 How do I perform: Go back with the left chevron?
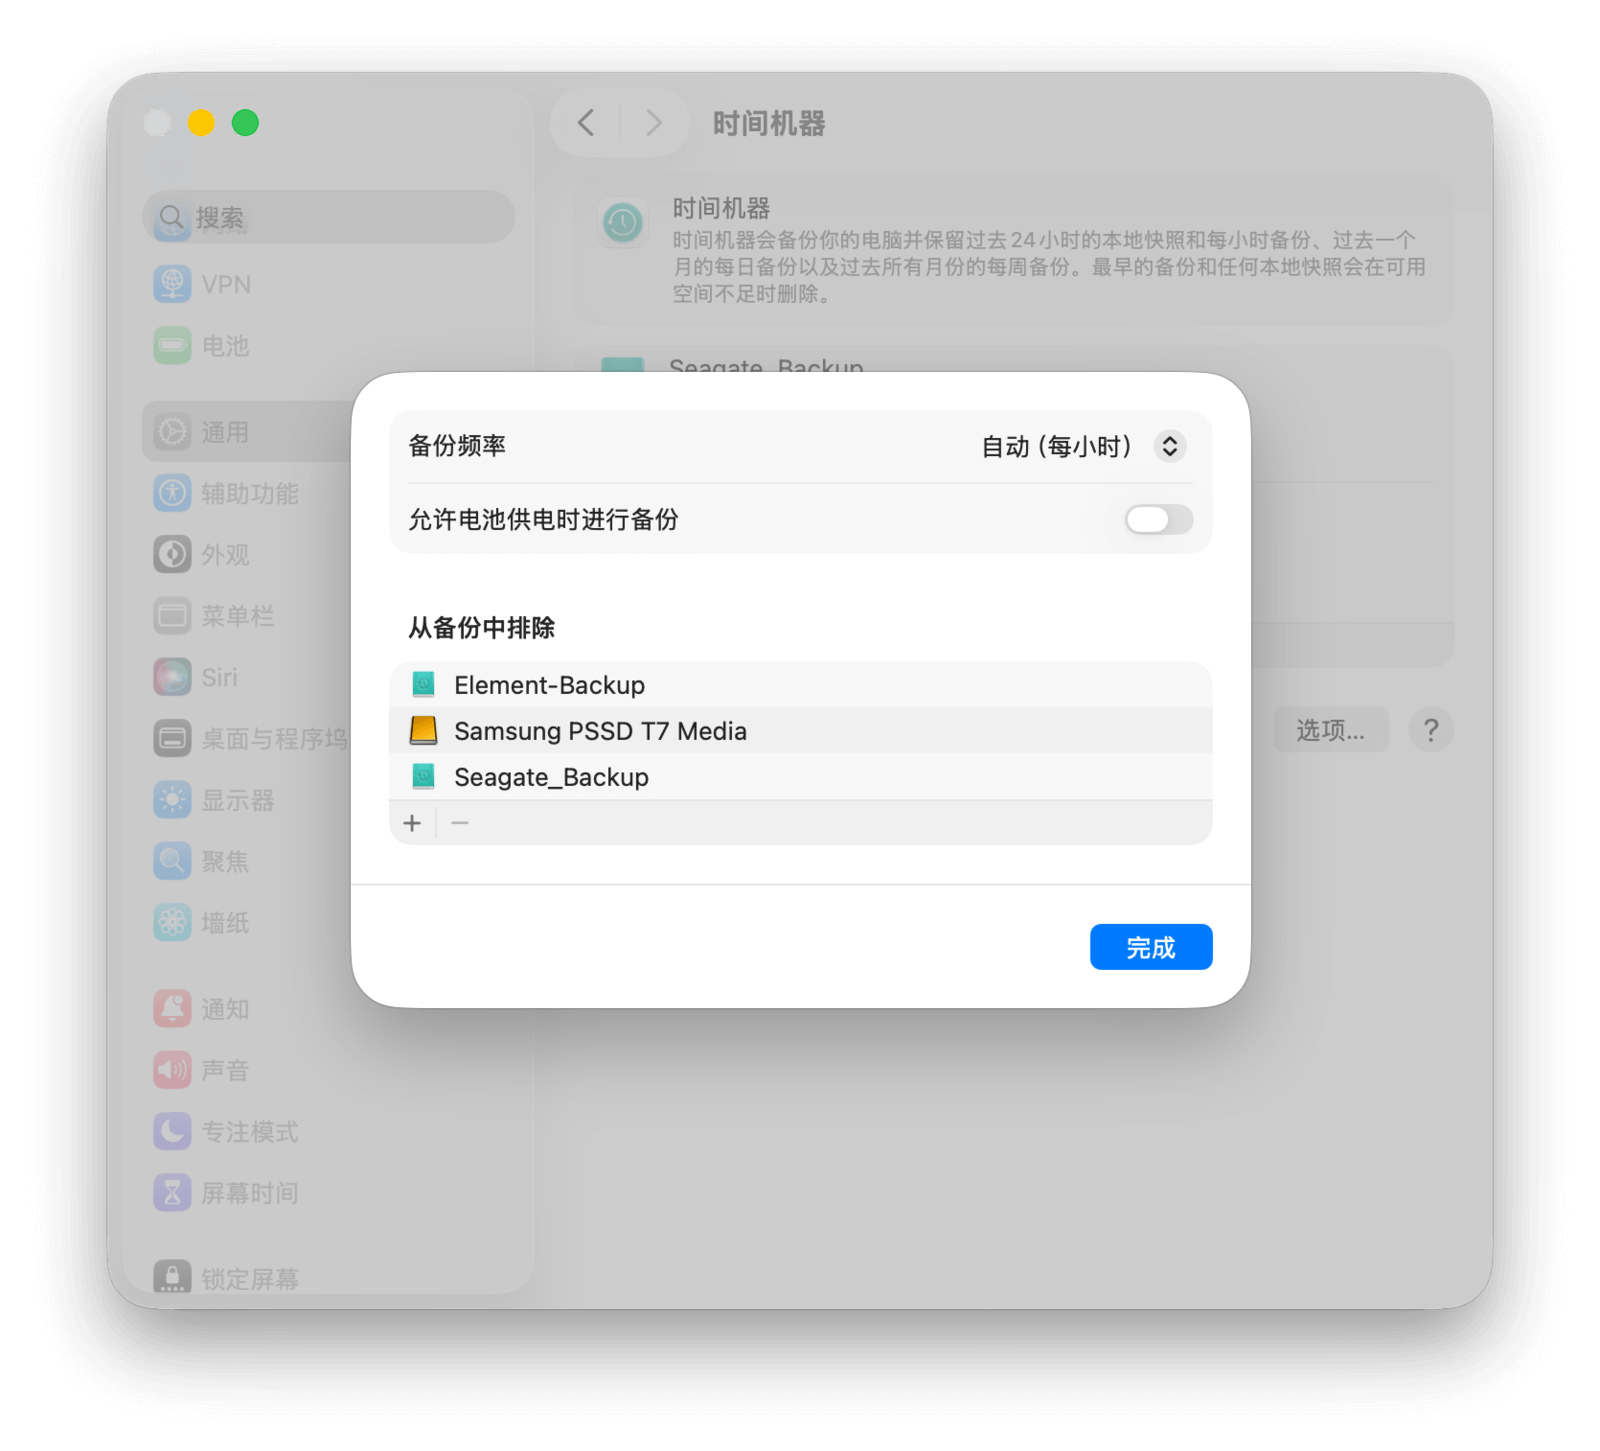586,123
